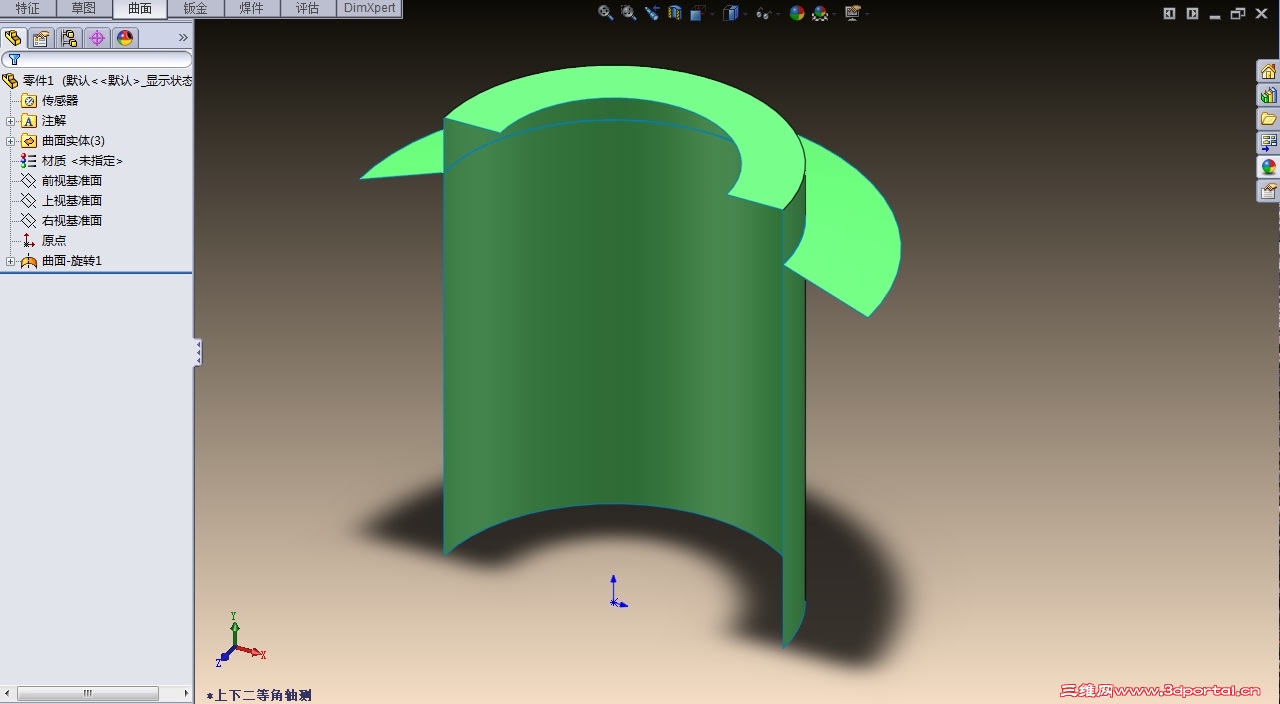Screen dimensions: 1280x704
Task: Click the tree horizontal scrollbar thumb
Action: [87, 693]
